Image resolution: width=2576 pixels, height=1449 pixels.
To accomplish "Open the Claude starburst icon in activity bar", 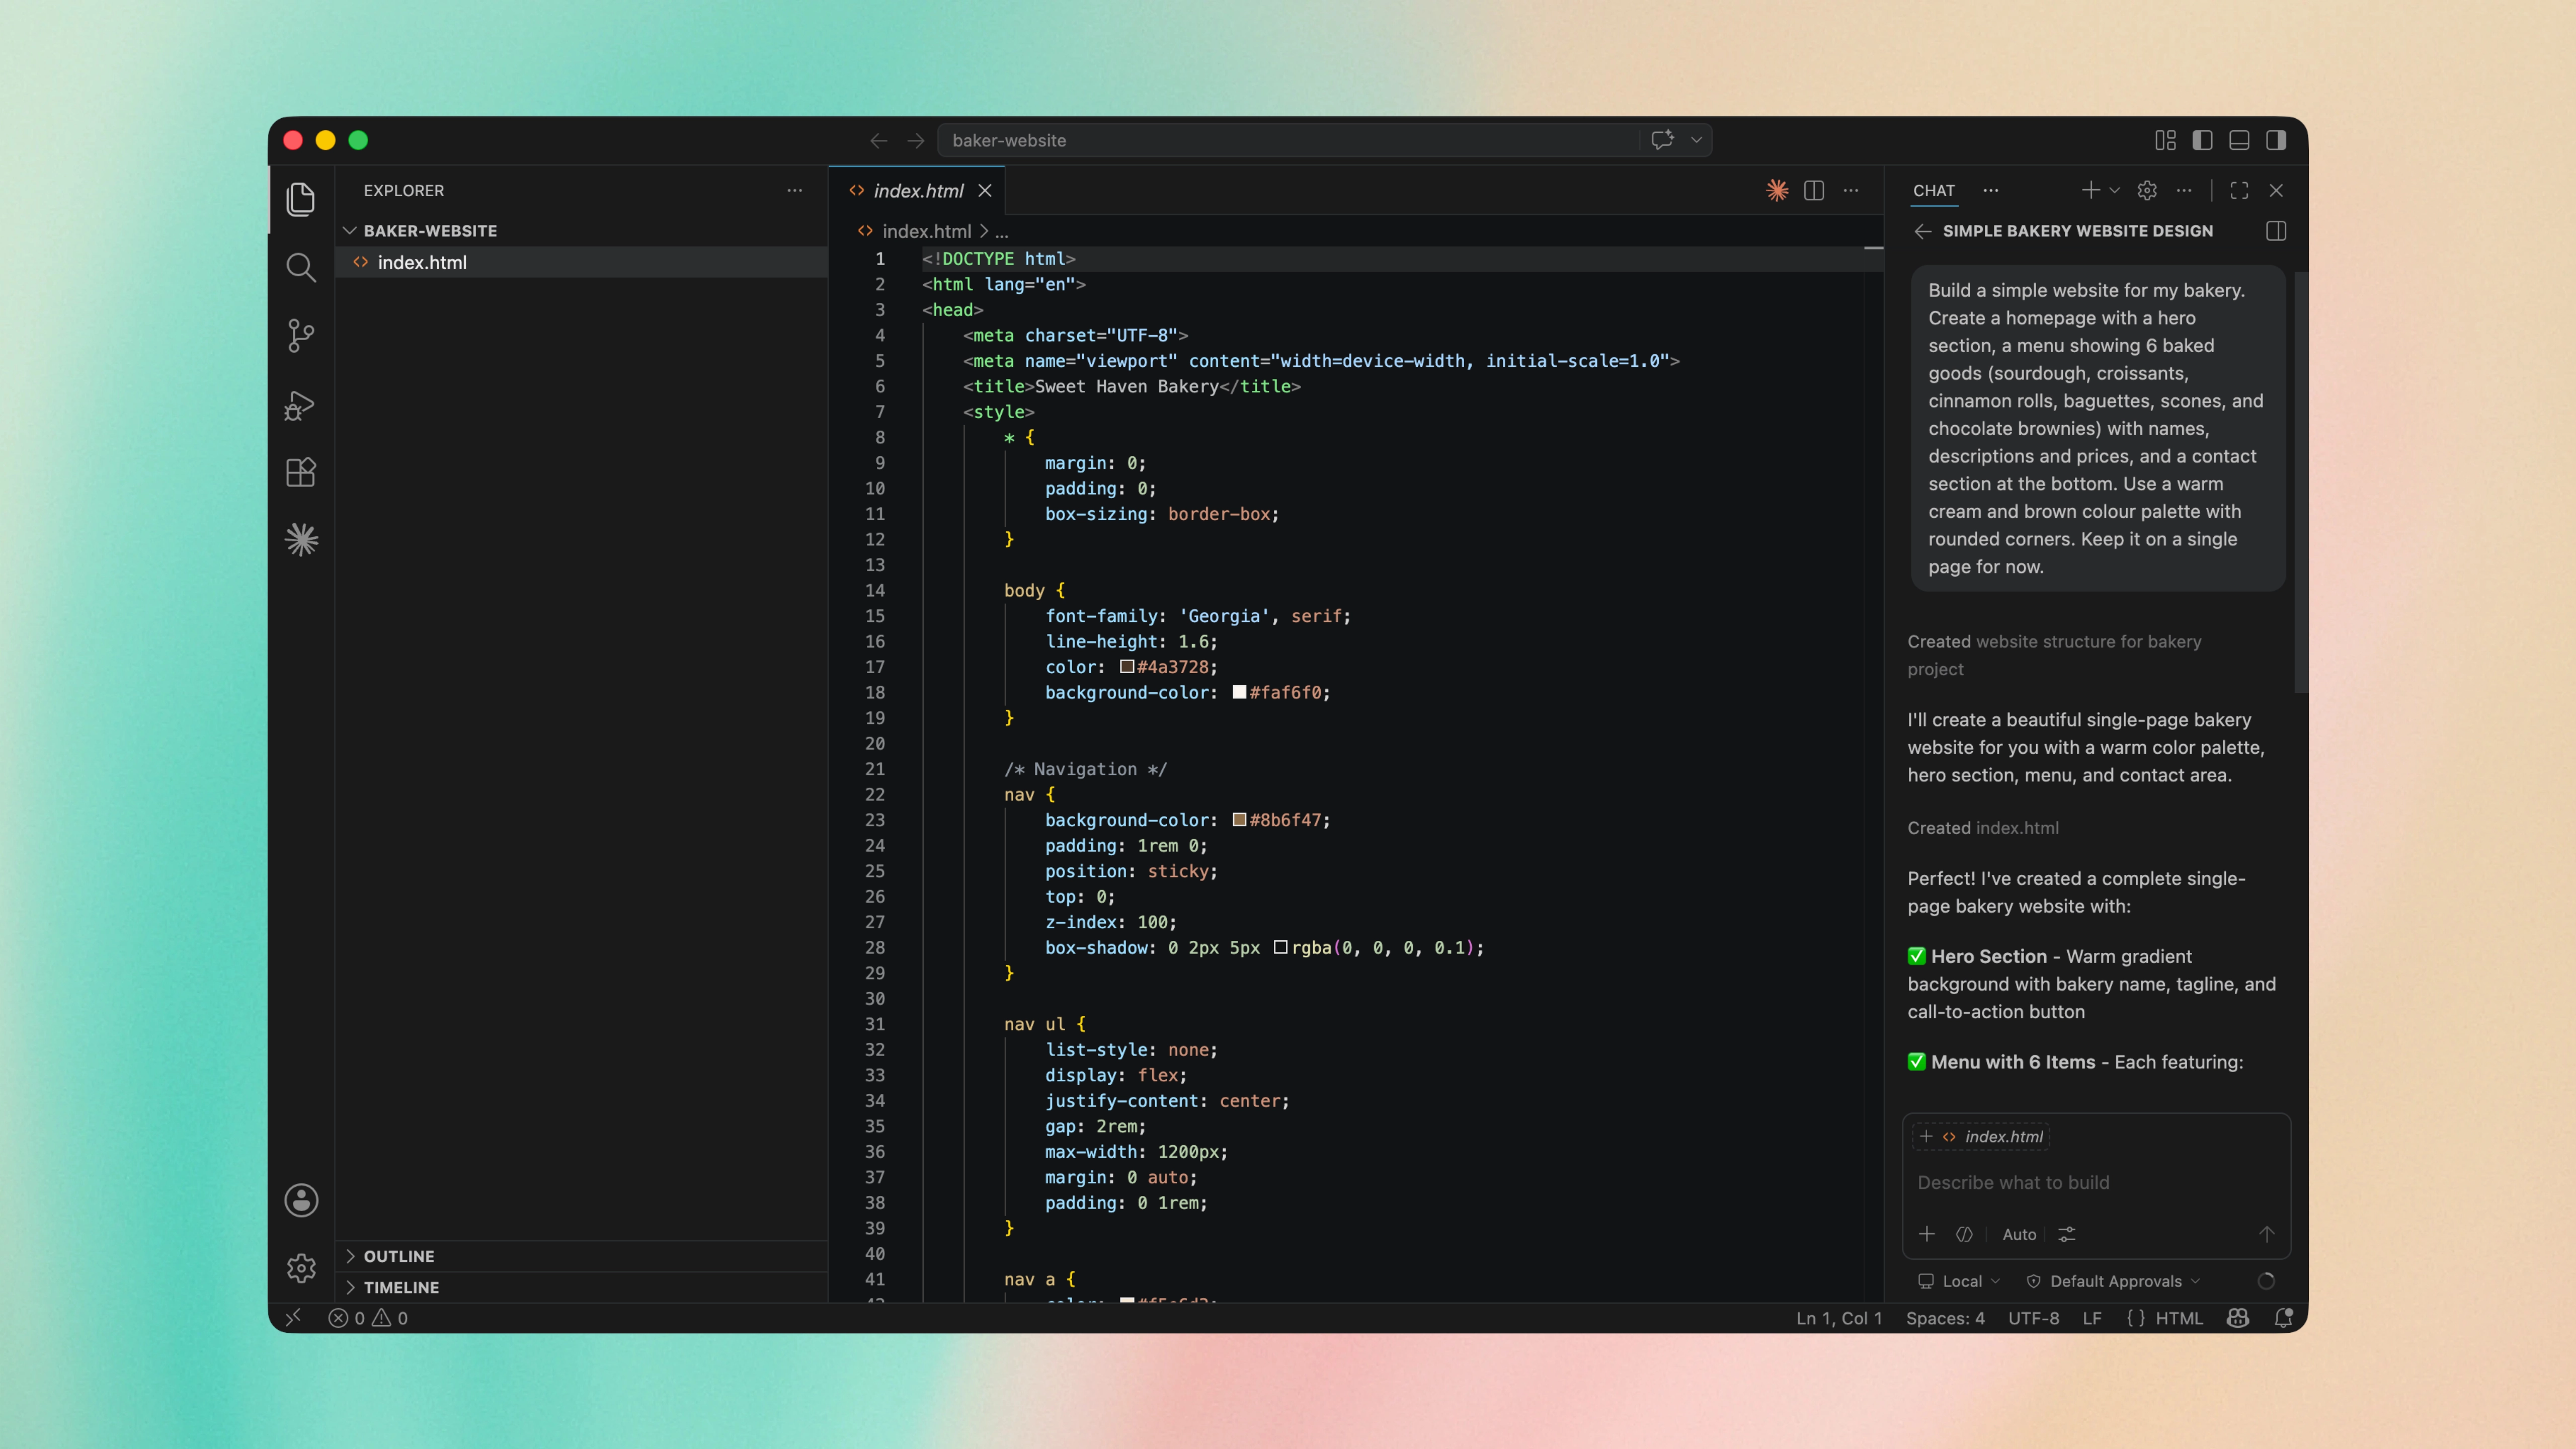I will 301,540.
